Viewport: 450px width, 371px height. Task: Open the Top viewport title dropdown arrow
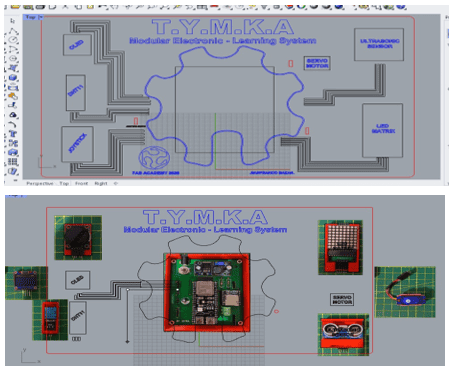41,17
